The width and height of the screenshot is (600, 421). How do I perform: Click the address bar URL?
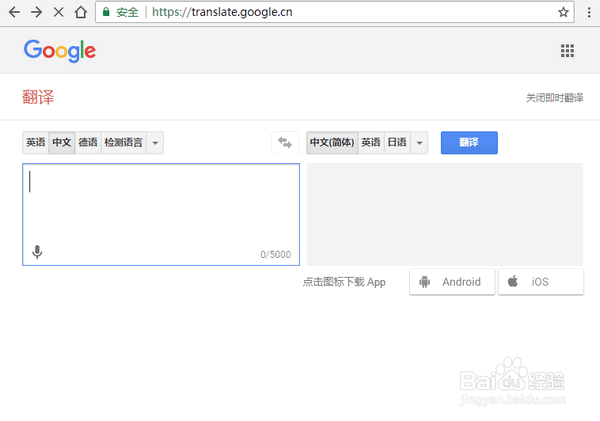(x=222, y=12)
